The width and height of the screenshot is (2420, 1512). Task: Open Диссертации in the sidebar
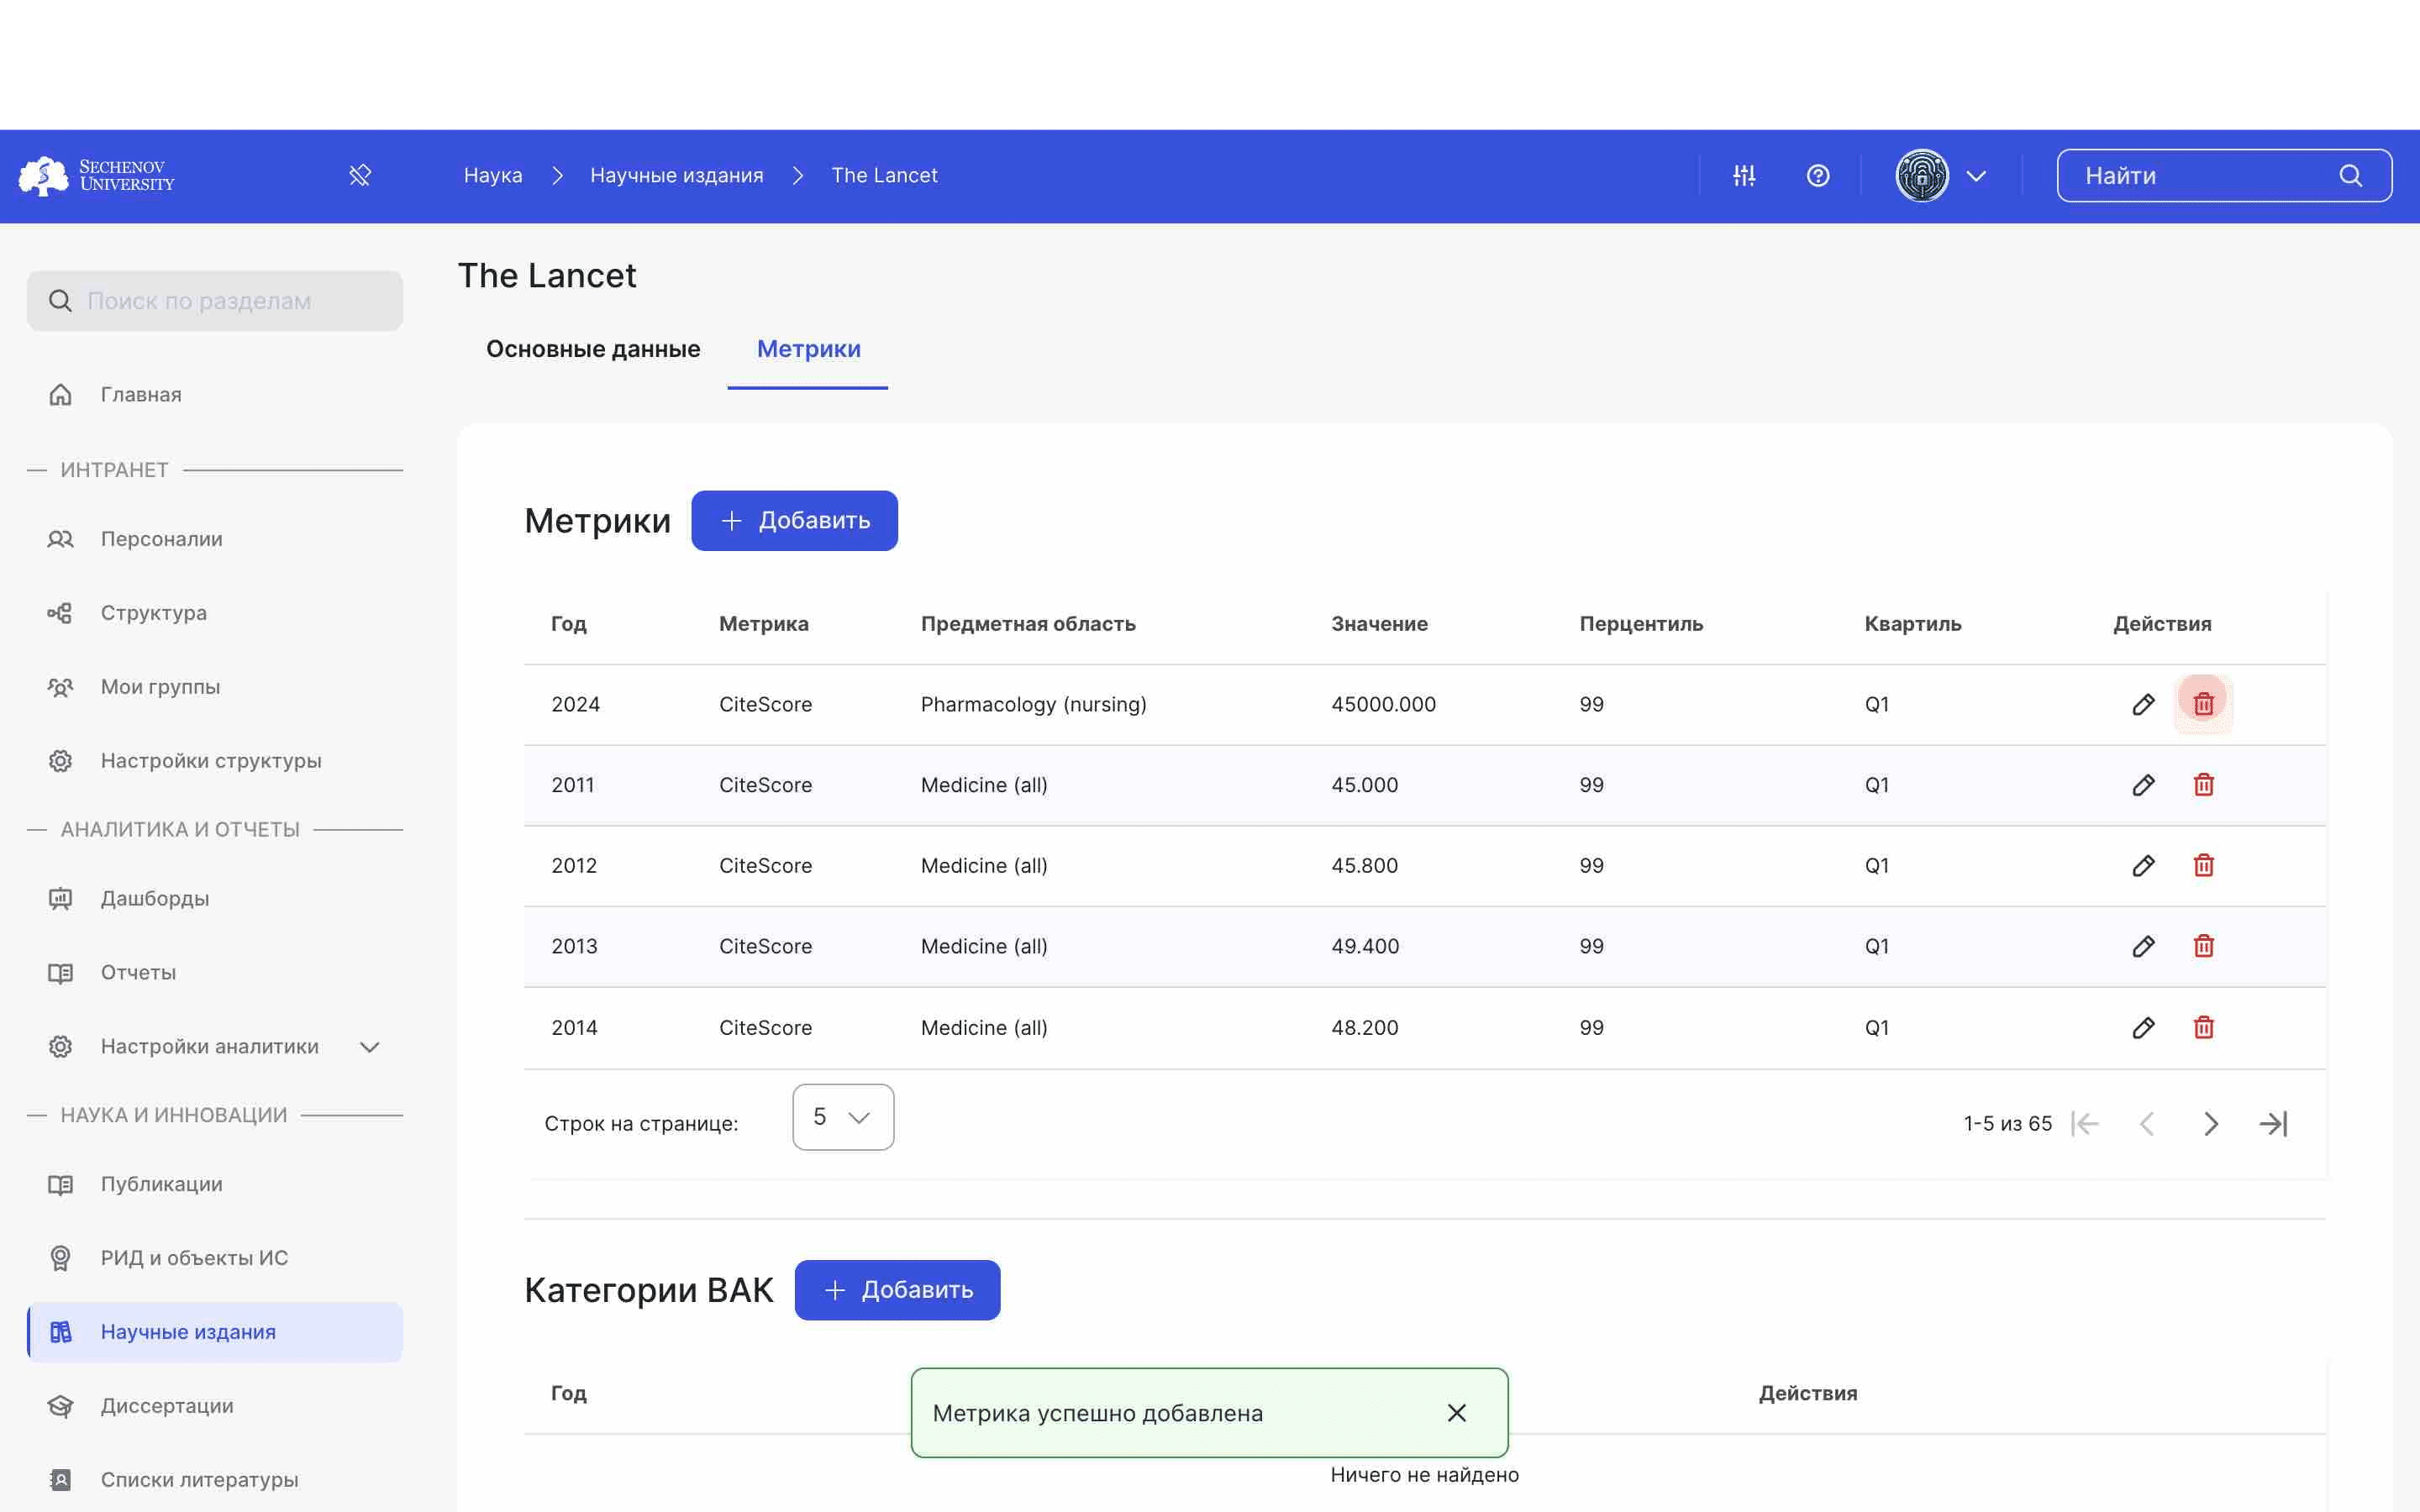[215, 1406]
